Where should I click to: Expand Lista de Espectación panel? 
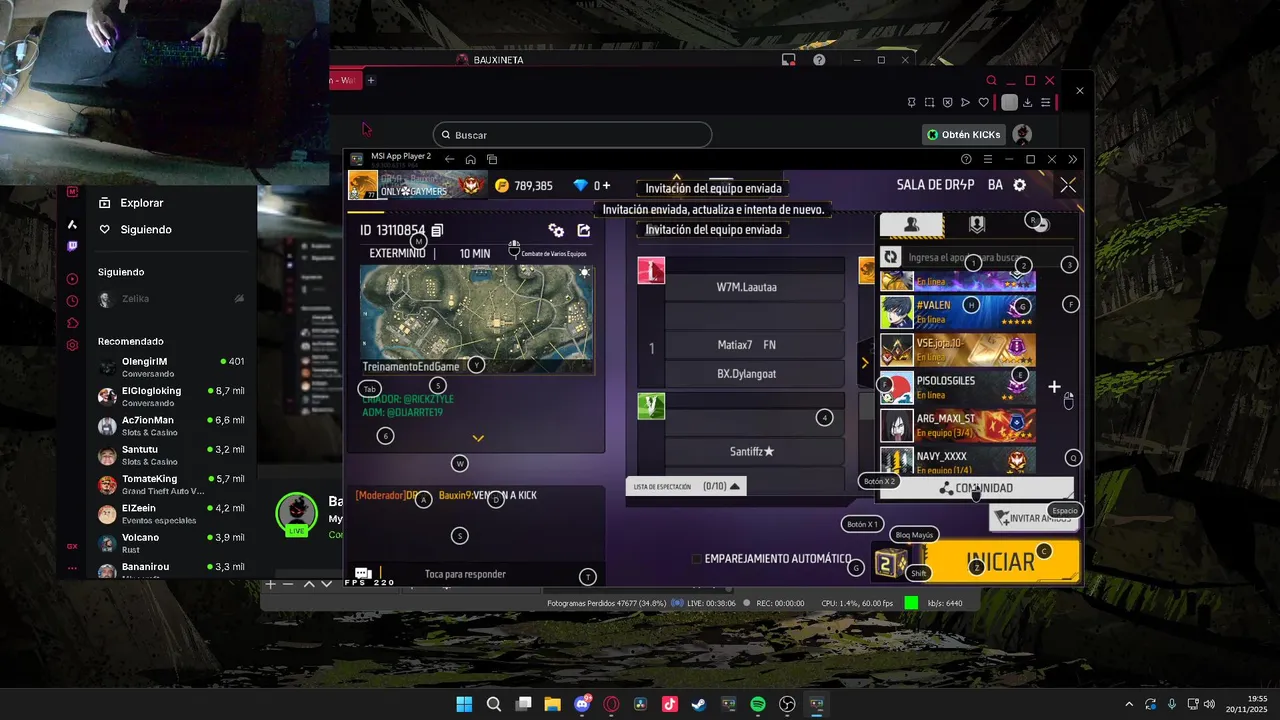[688, 486]
